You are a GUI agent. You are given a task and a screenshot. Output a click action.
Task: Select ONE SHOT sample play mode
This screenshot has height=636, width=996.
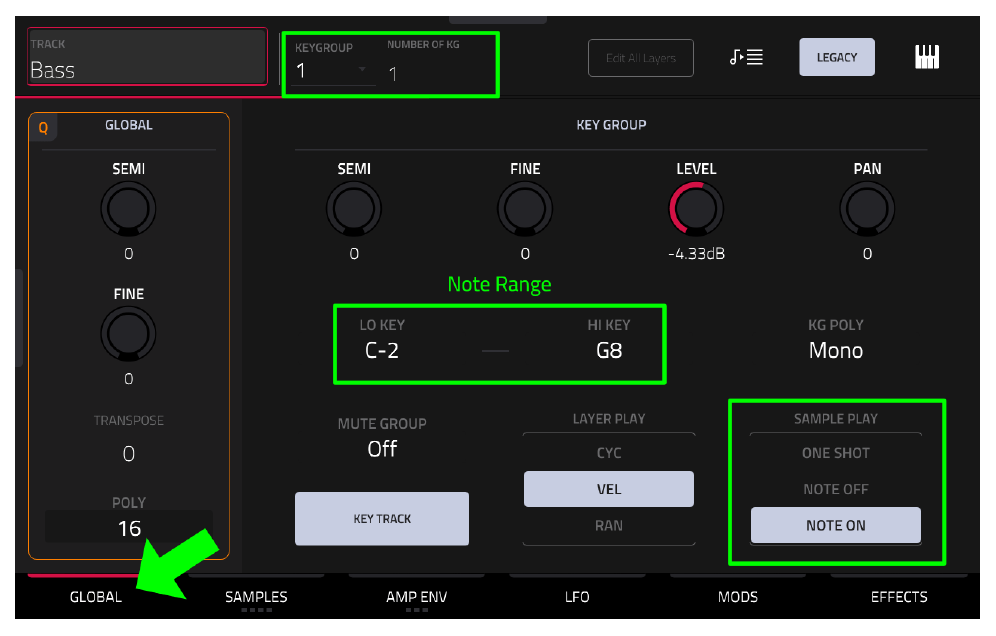[835, 453]
